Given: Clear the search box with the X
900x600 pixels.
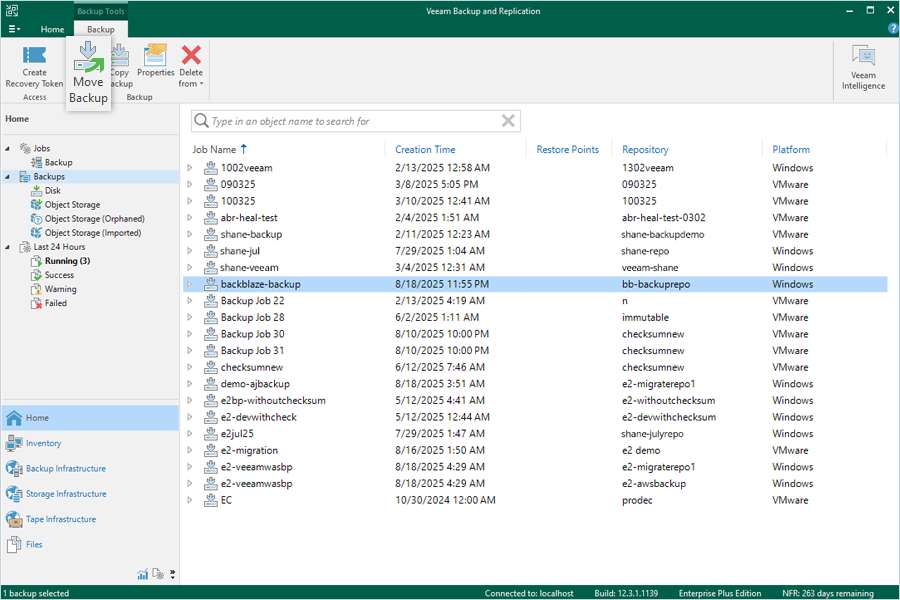Looking at the screenshot, I should click(x=508, y=121).
